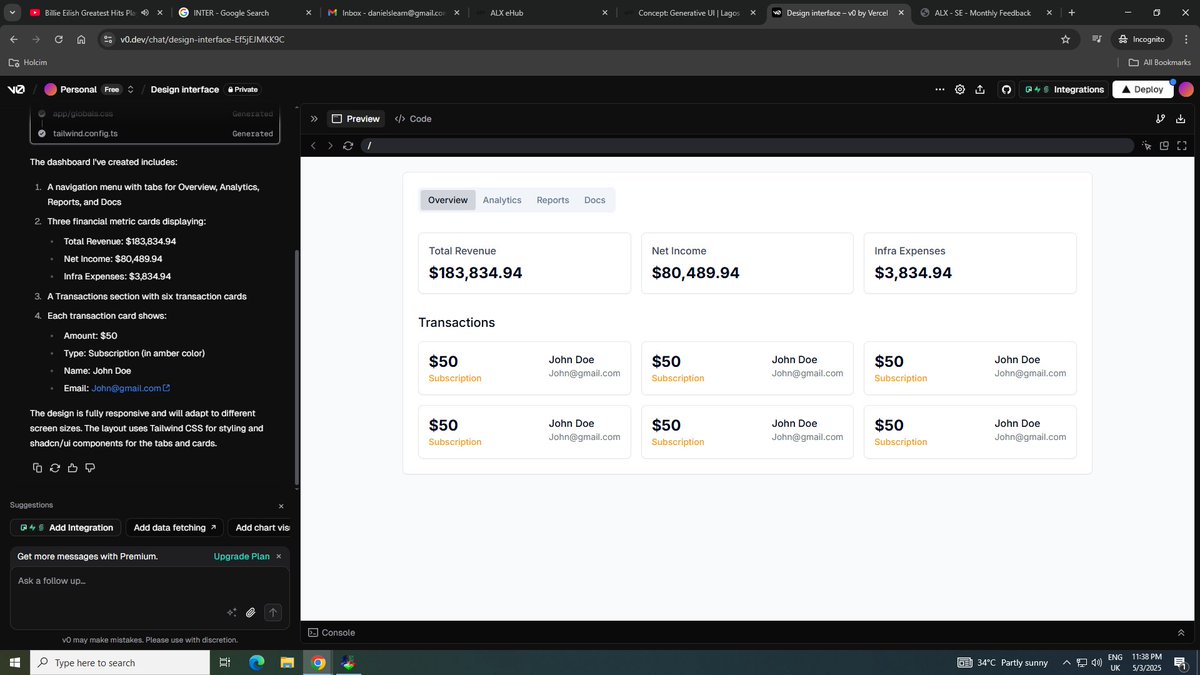Viewport: 1200px width, 675px height.
Task: Open the Holcim bookmark
Action: tap(28, 62)
